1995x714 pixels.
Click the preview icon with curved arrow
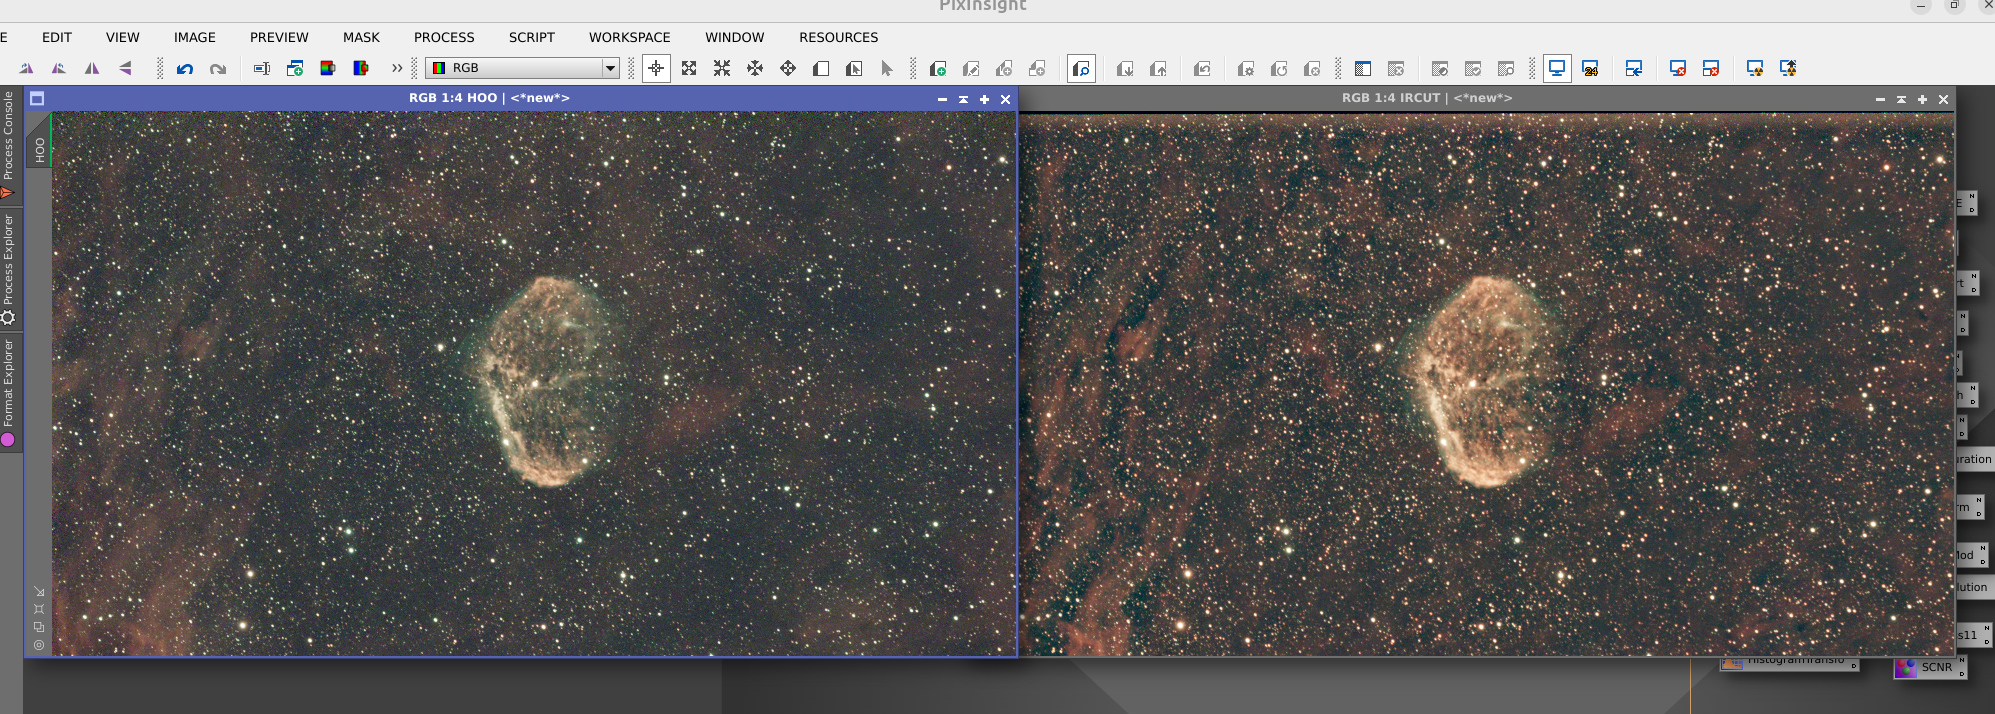[1202, 69]
